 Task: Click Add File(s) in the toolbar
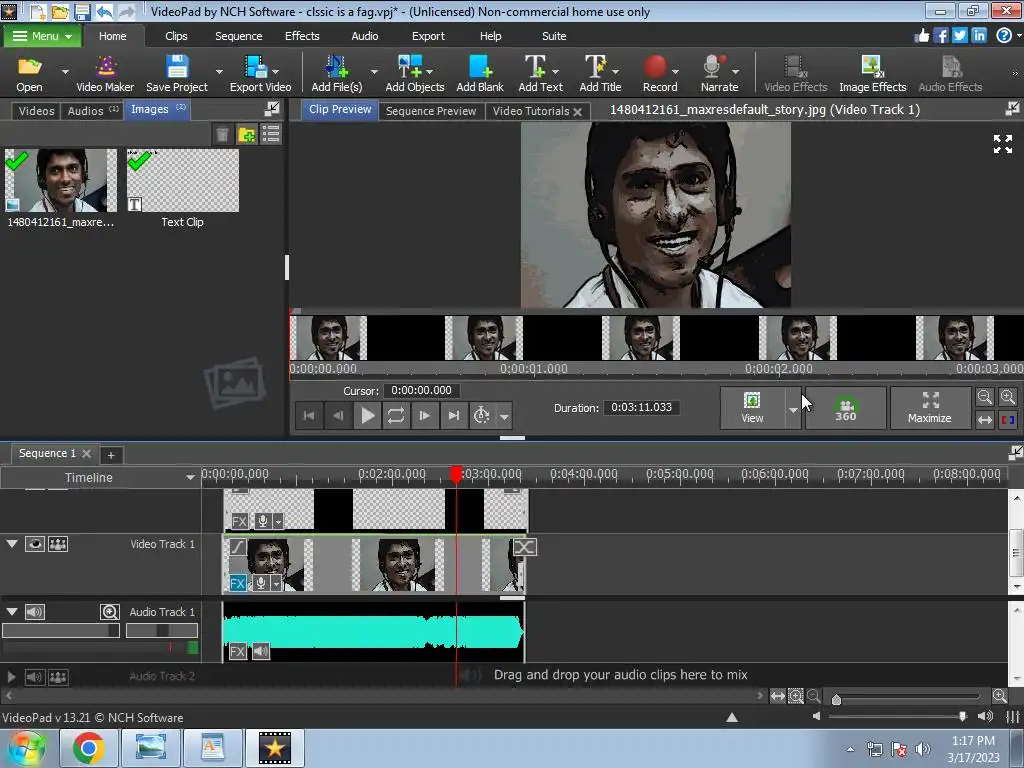coord(336,74)
